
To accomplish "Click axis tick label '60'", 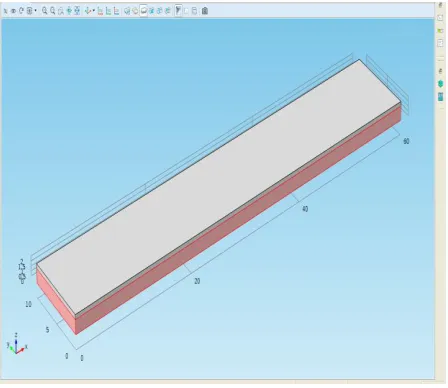I will [x=406, y=141].
